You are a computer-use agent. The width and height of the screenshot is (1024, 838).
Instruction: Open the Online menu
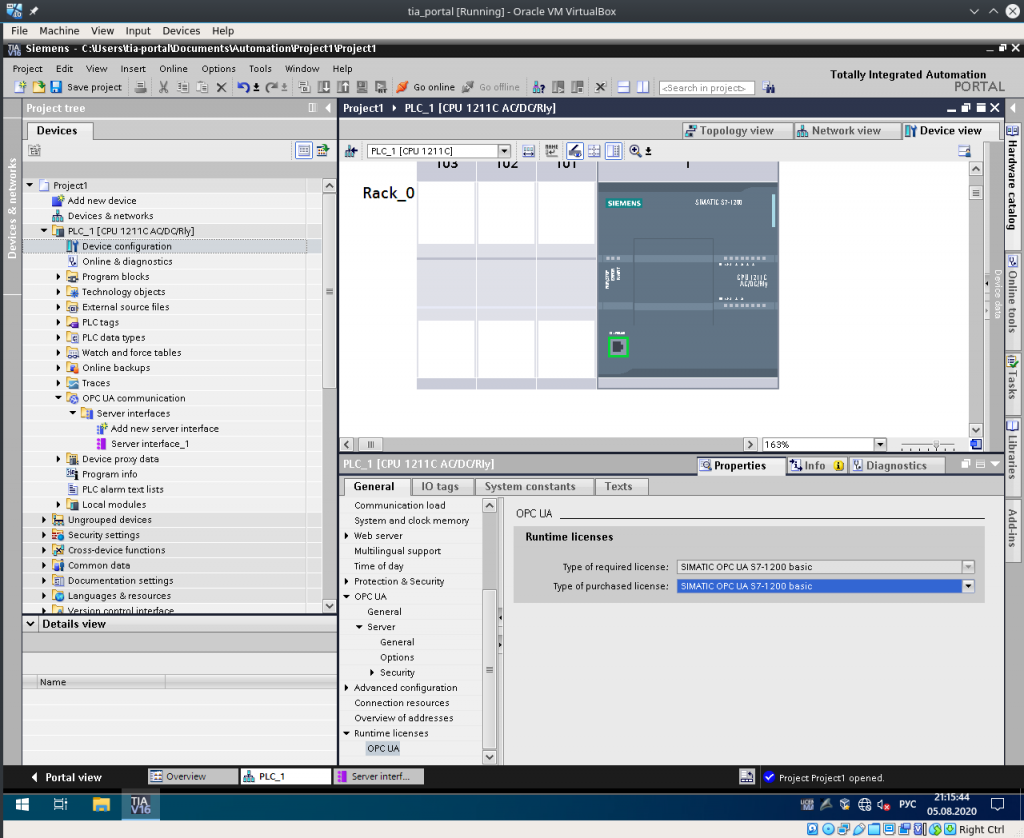click(173, 69)
